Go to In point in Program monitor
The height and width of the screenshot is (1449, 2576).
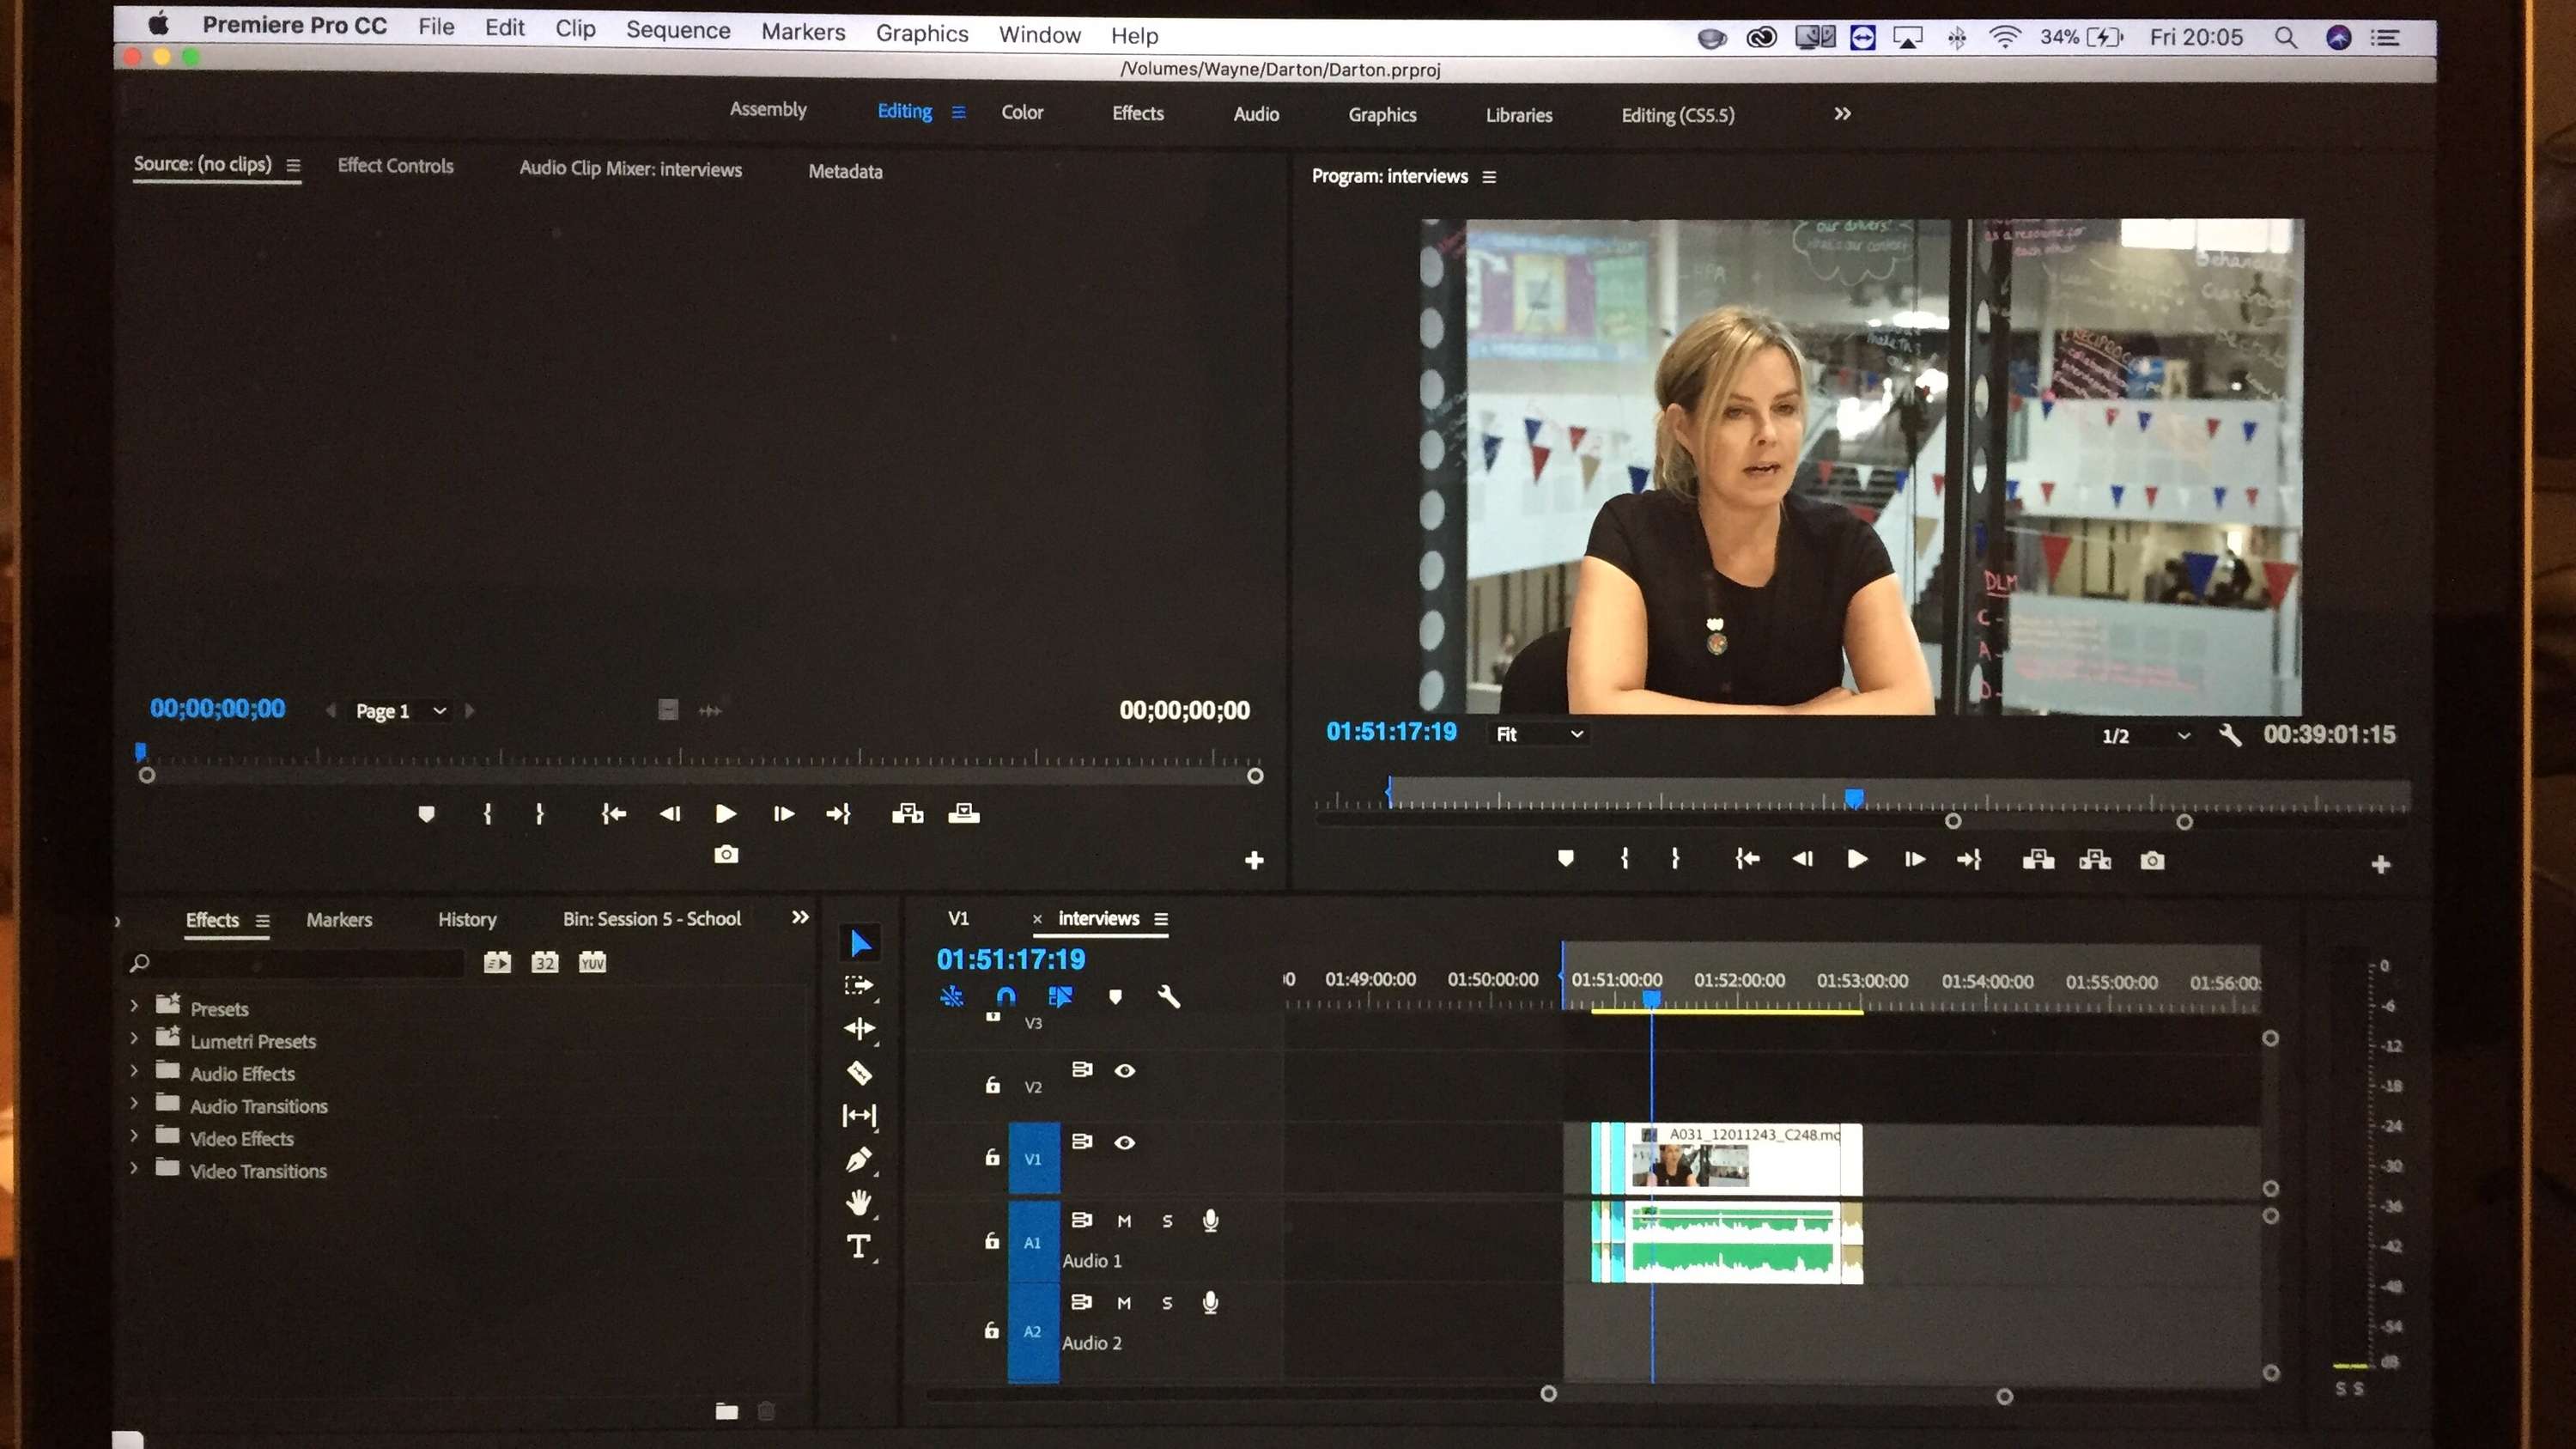coord(1746,858)
